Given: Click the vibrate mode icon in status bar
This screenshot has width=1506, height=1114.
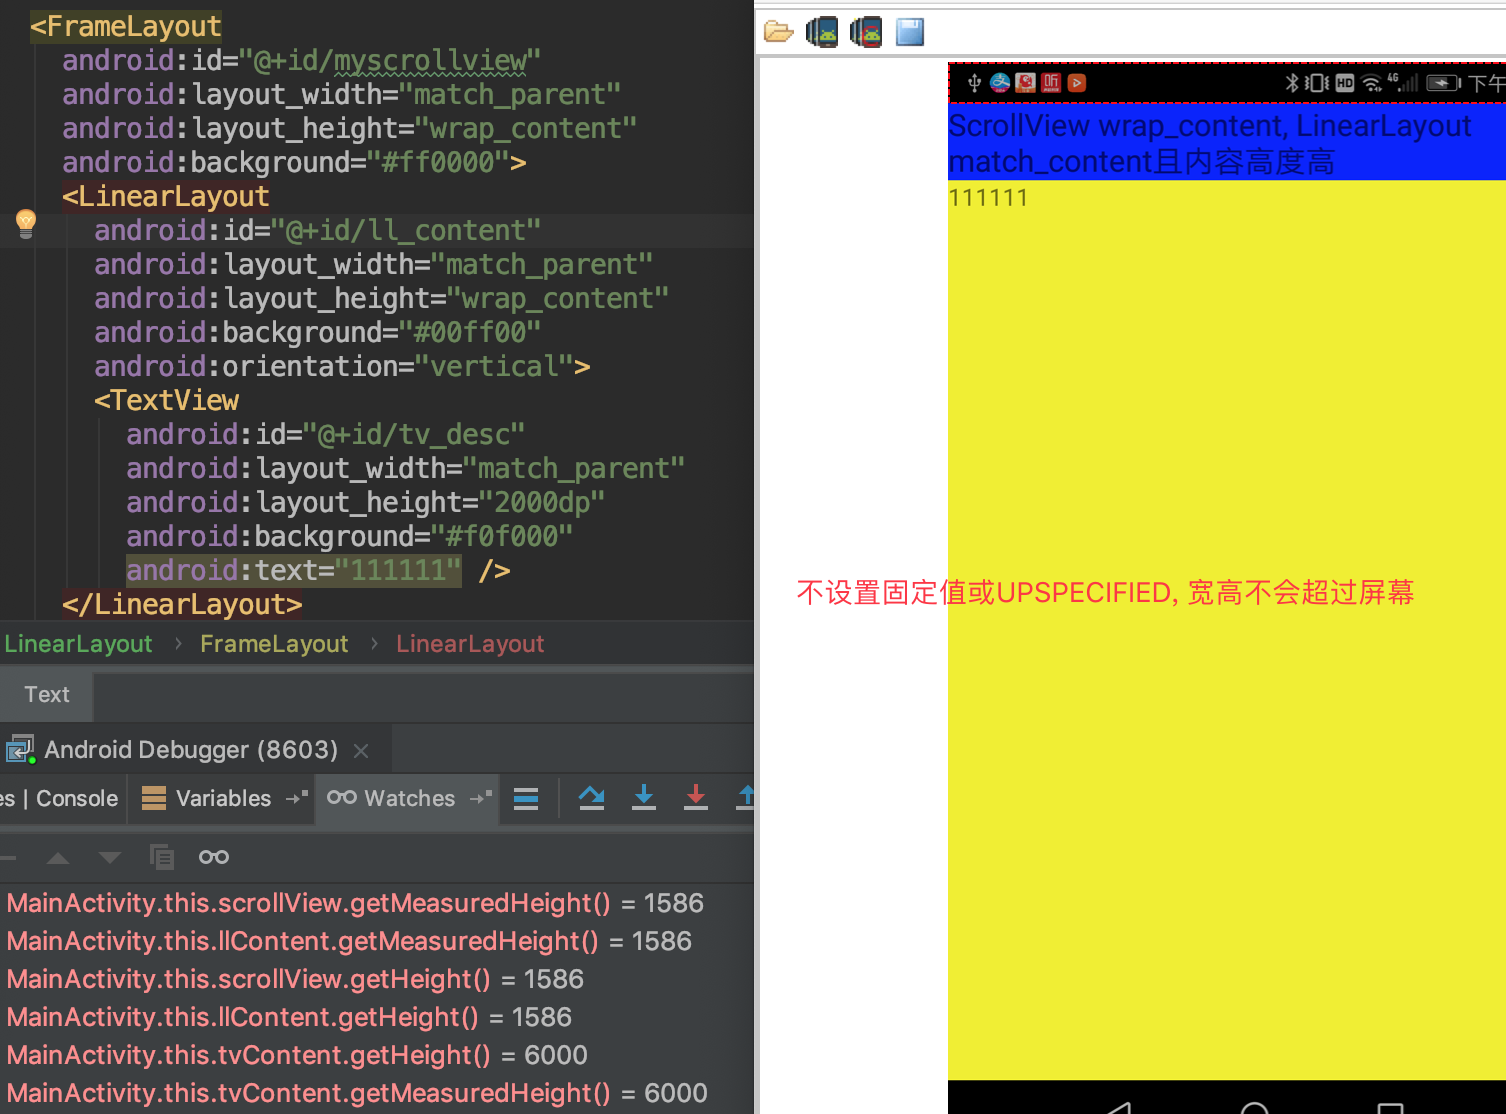Looking at the screenshot, I should (1317, 83).
